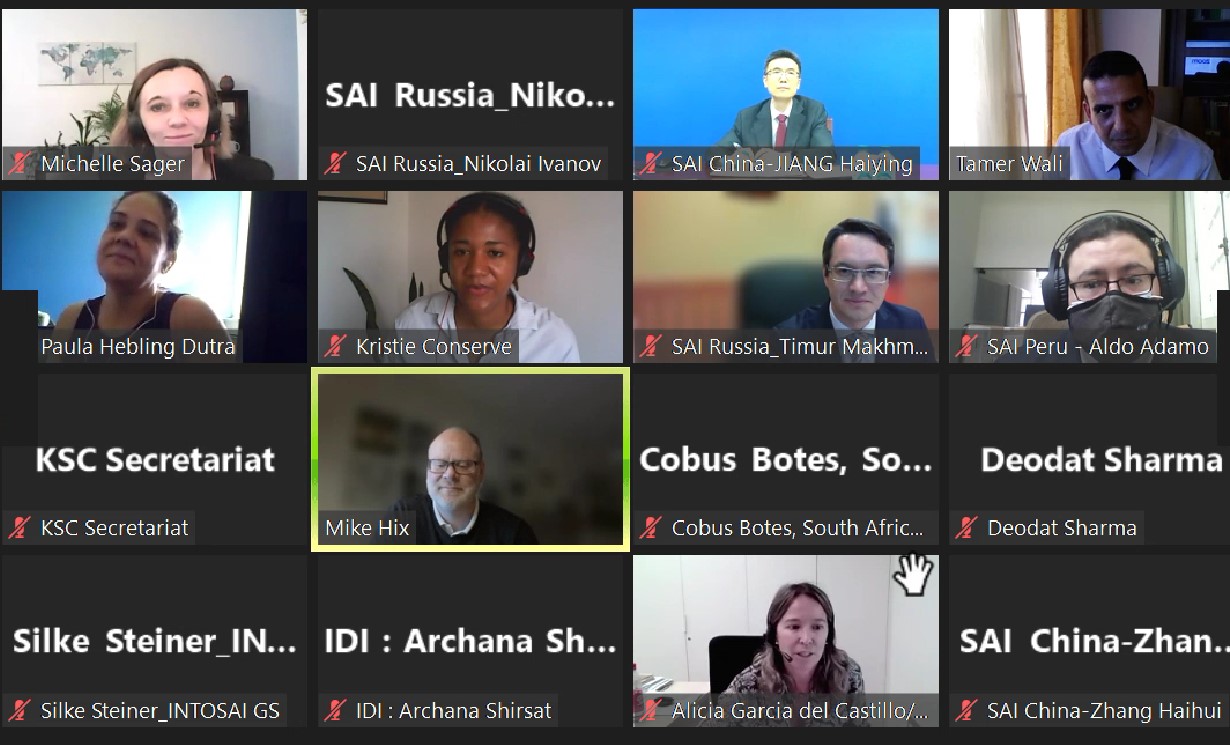This screenshot has height=745, width=1230.
Task: Click muted microphone icon beside Michelle Sager
Action: (x=19, y=164)
